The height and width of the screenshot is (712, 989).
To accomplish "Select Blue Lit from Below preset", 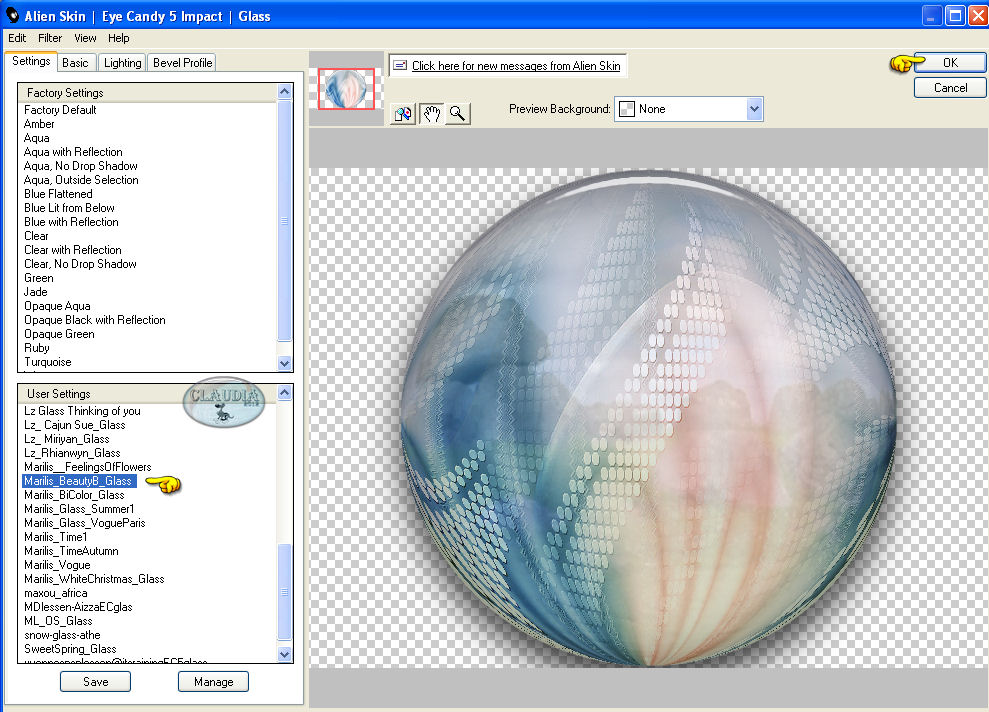I will (69, 207).
